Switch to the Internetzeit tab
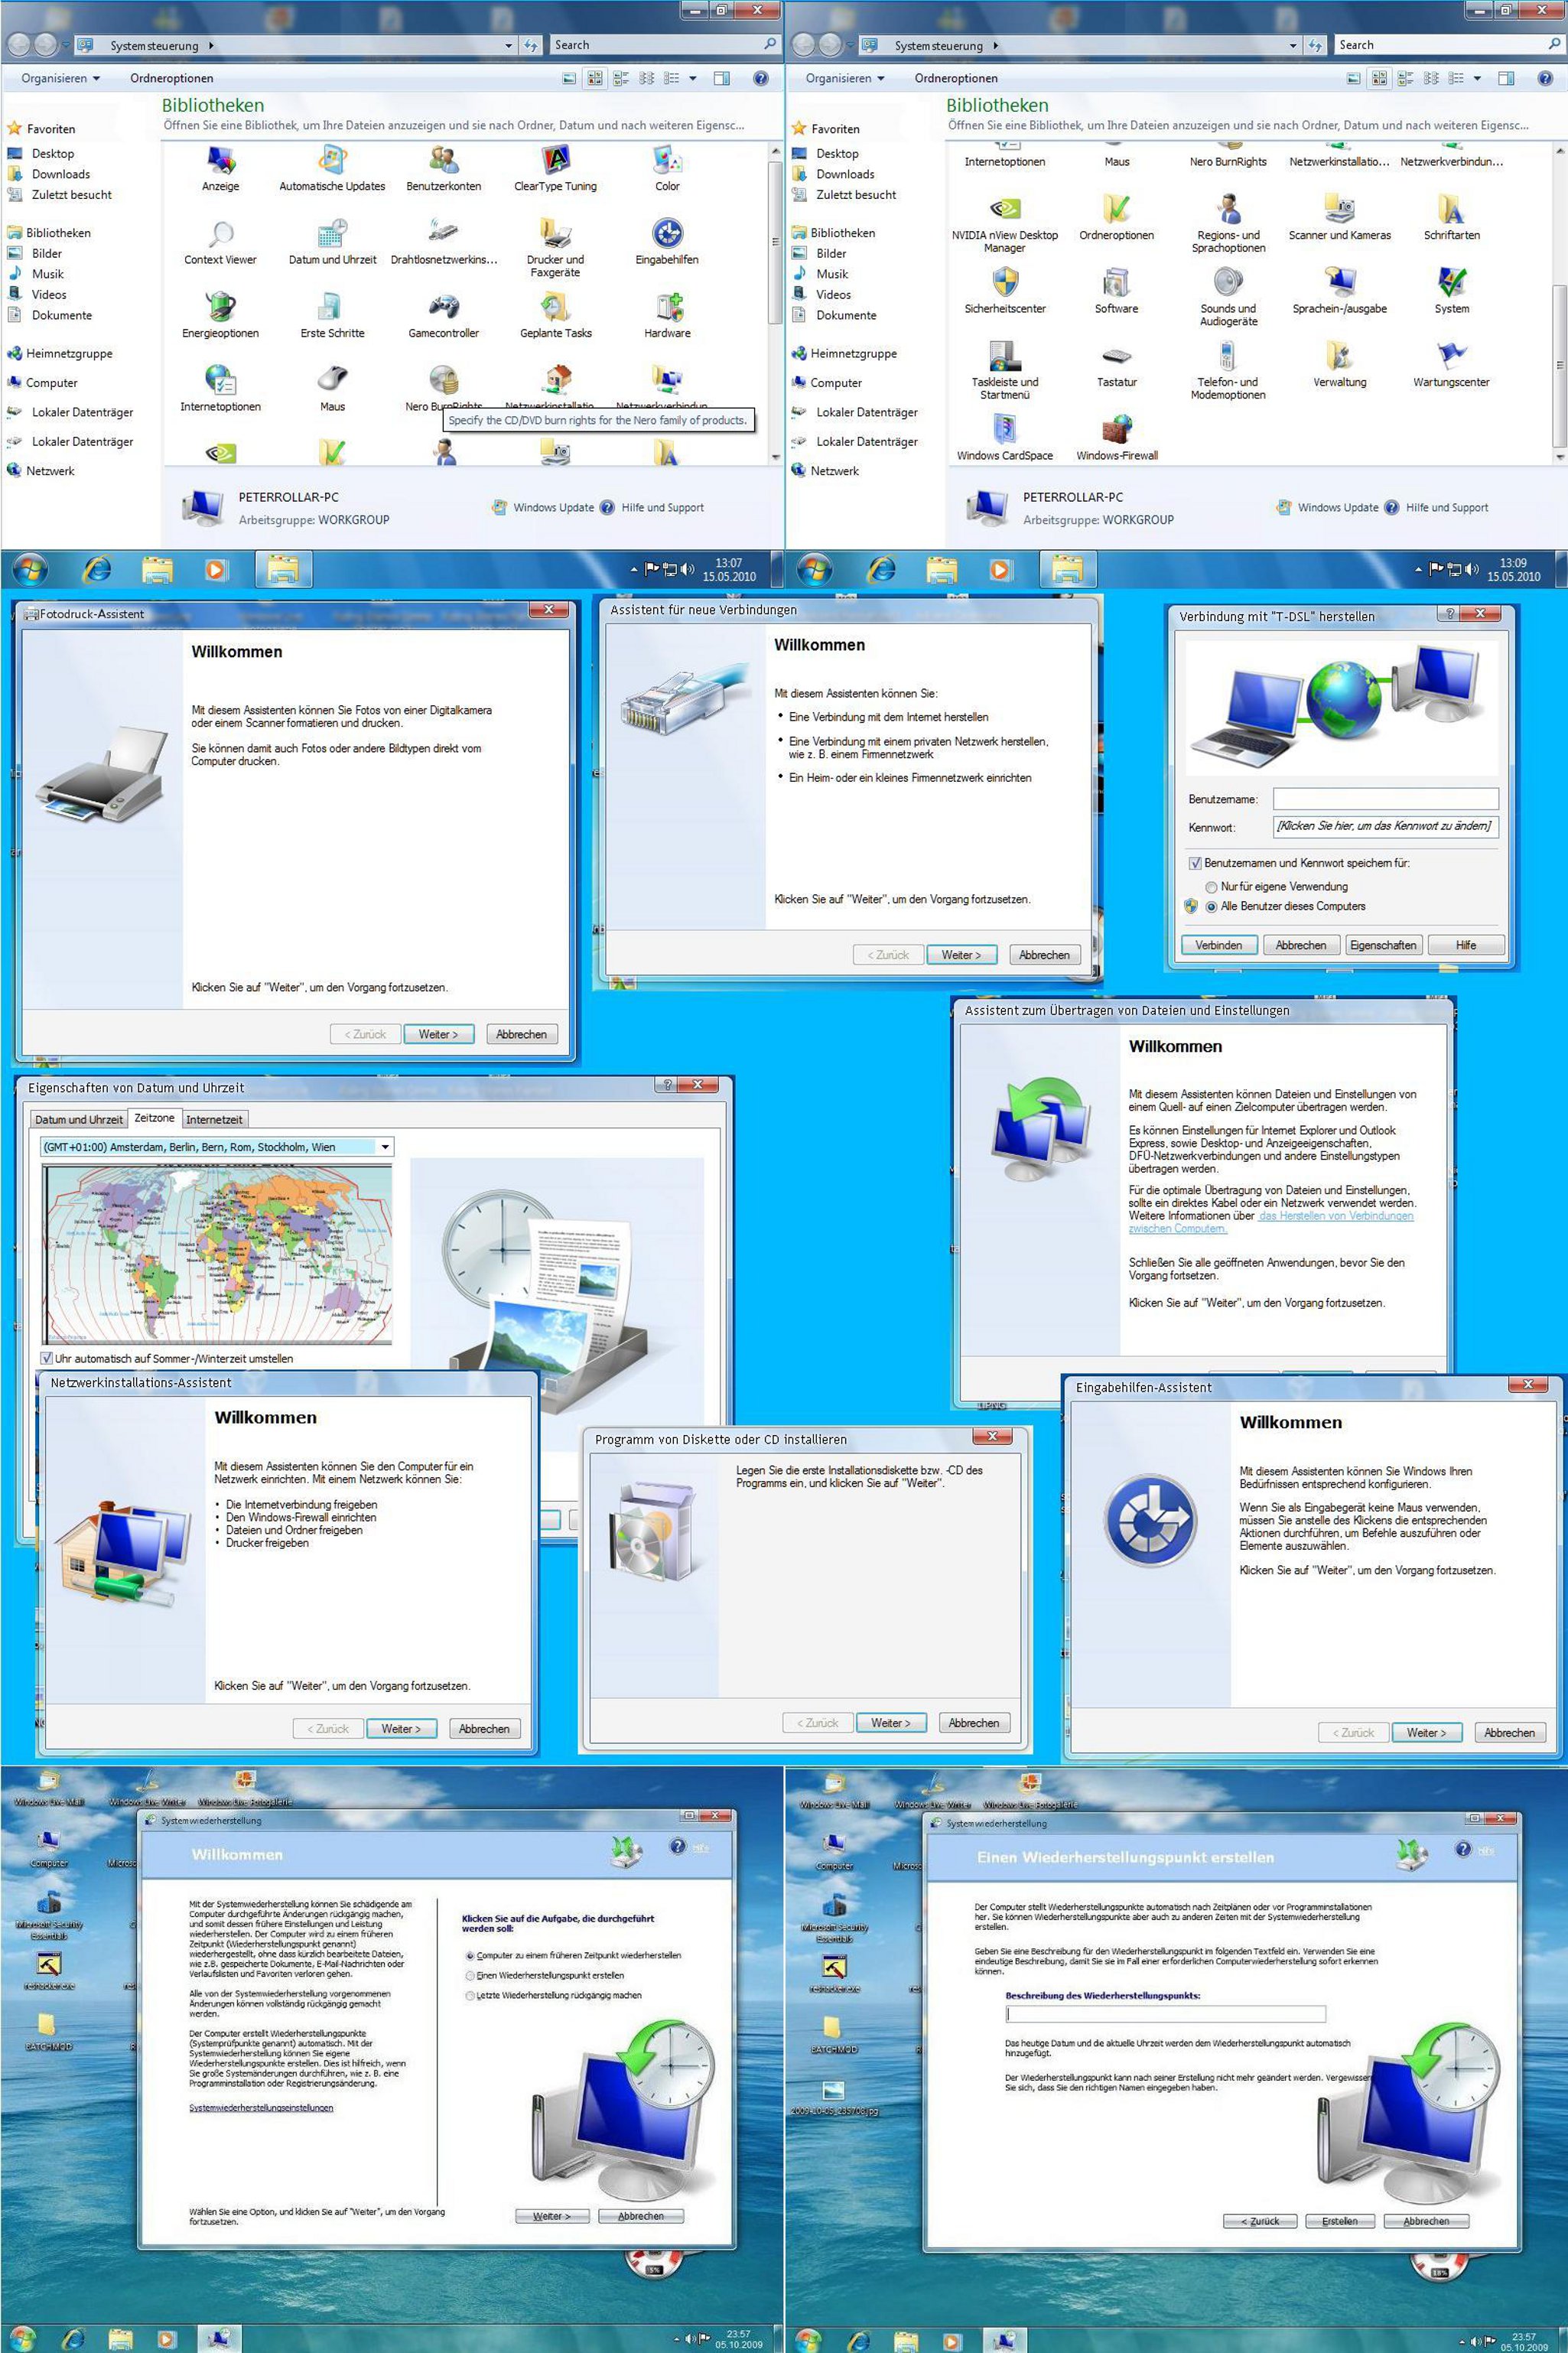The width and height of the screenshot is (1568, 2353). click(214, 1119)
